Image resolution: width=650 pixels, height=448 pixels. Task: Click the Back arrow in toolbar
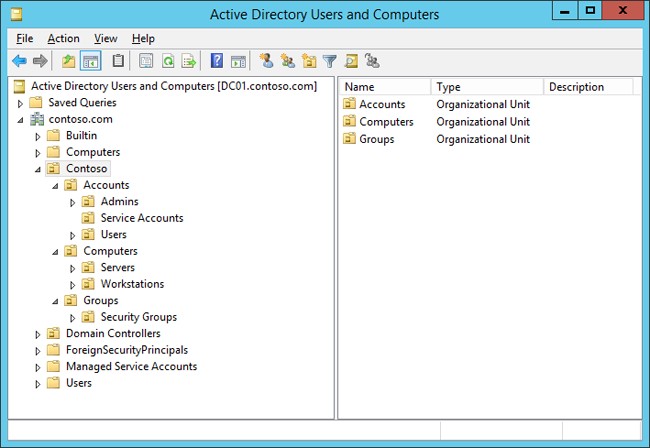19,61
